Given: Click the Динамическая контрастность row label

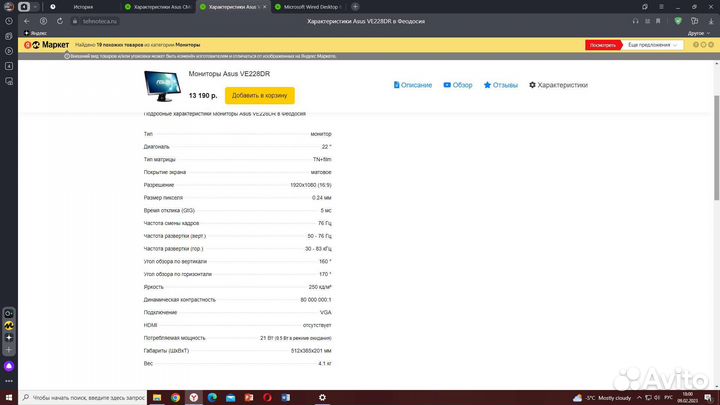Looking at the screenshot, I should pyautogui.click(x=180, y=299).
